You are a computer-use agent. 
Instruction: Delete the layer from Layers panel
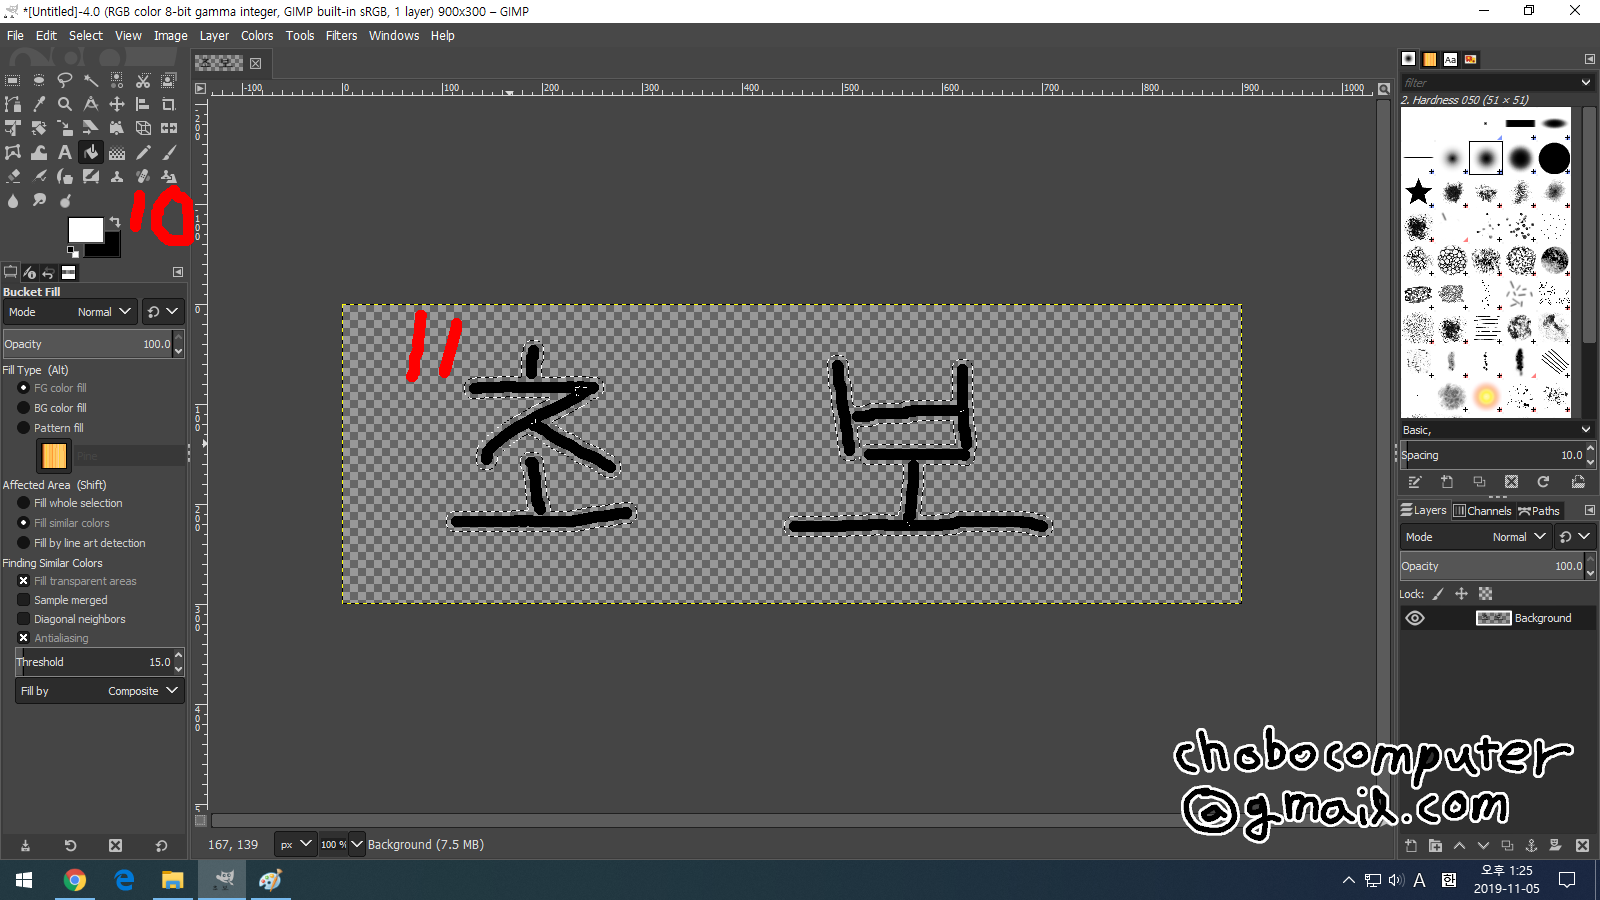pyautogui.click(x=1582, y=845)
